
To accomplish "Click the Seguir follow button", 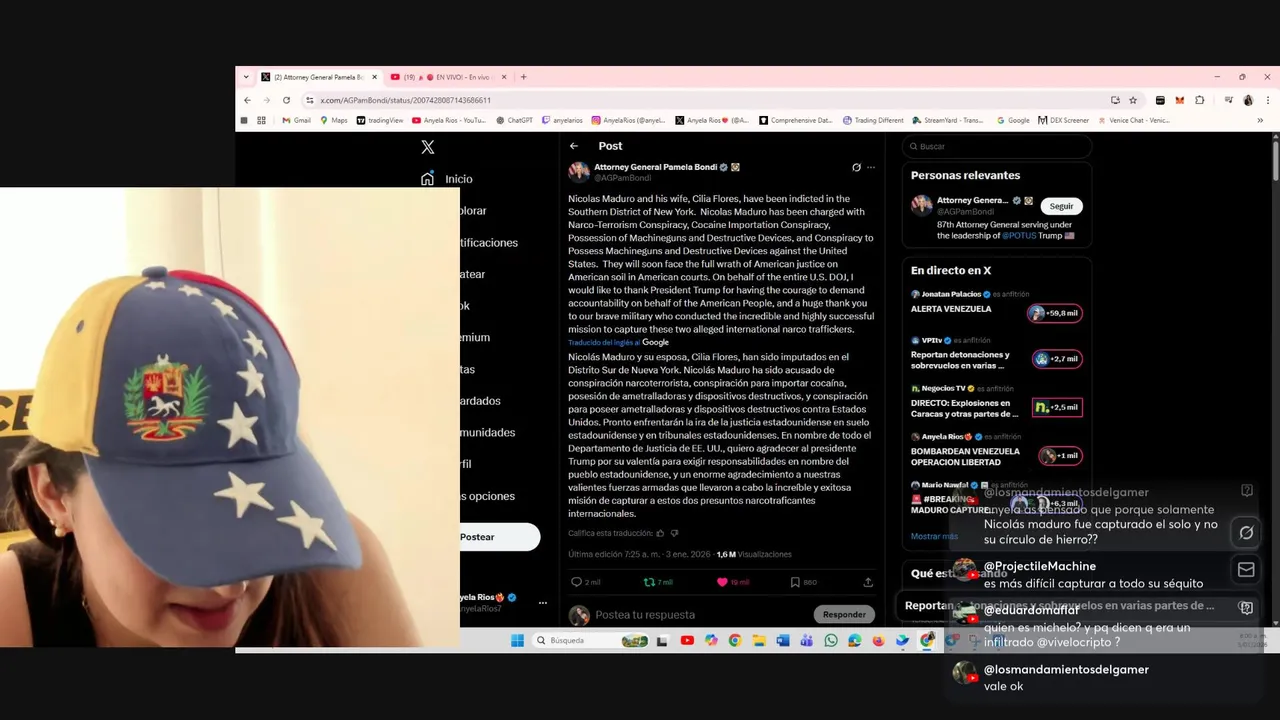I will tap(1062, 206).
